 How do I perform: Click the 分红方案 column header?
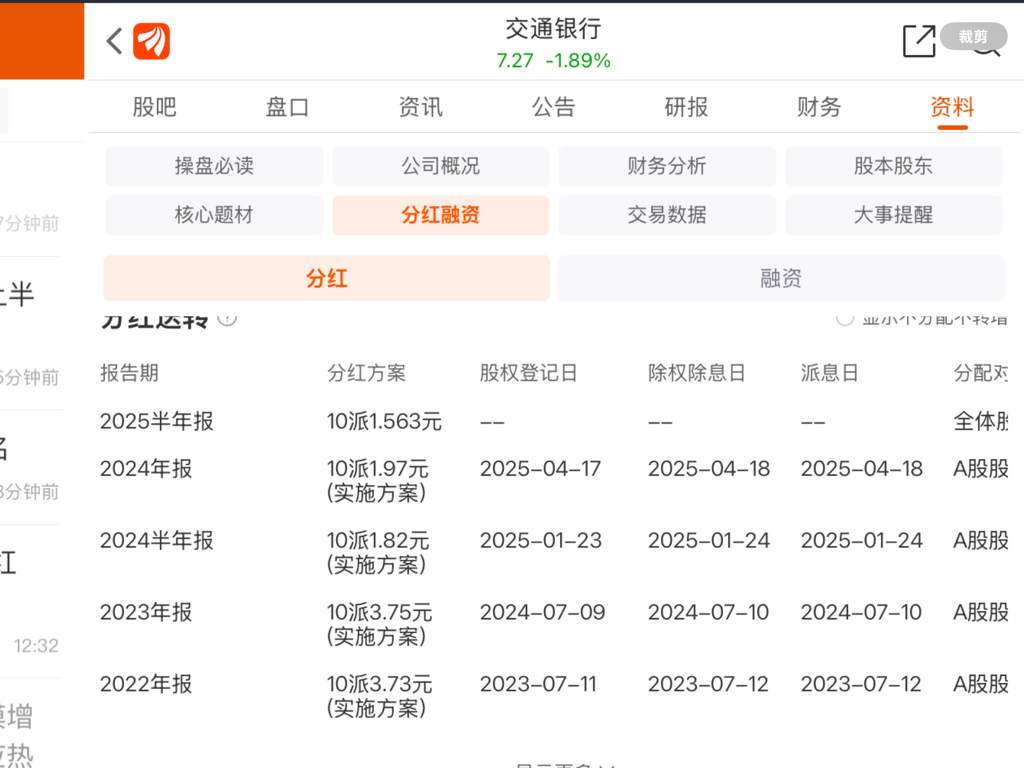tap(366, 373)
